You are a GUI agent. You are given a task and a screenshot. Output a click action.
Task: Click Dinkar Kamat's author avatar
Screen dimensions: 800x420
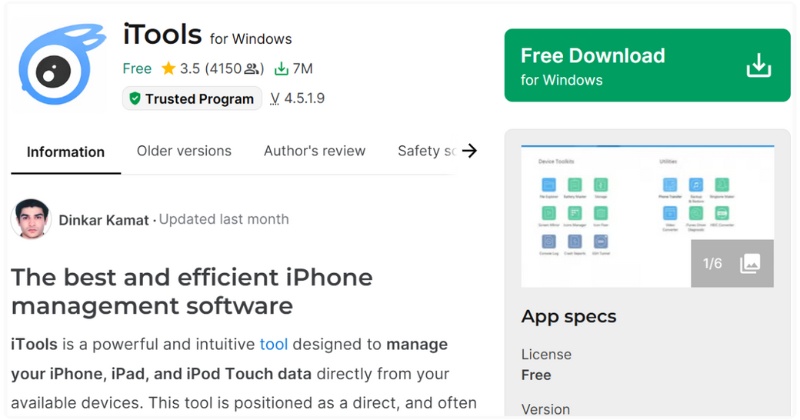31,219
